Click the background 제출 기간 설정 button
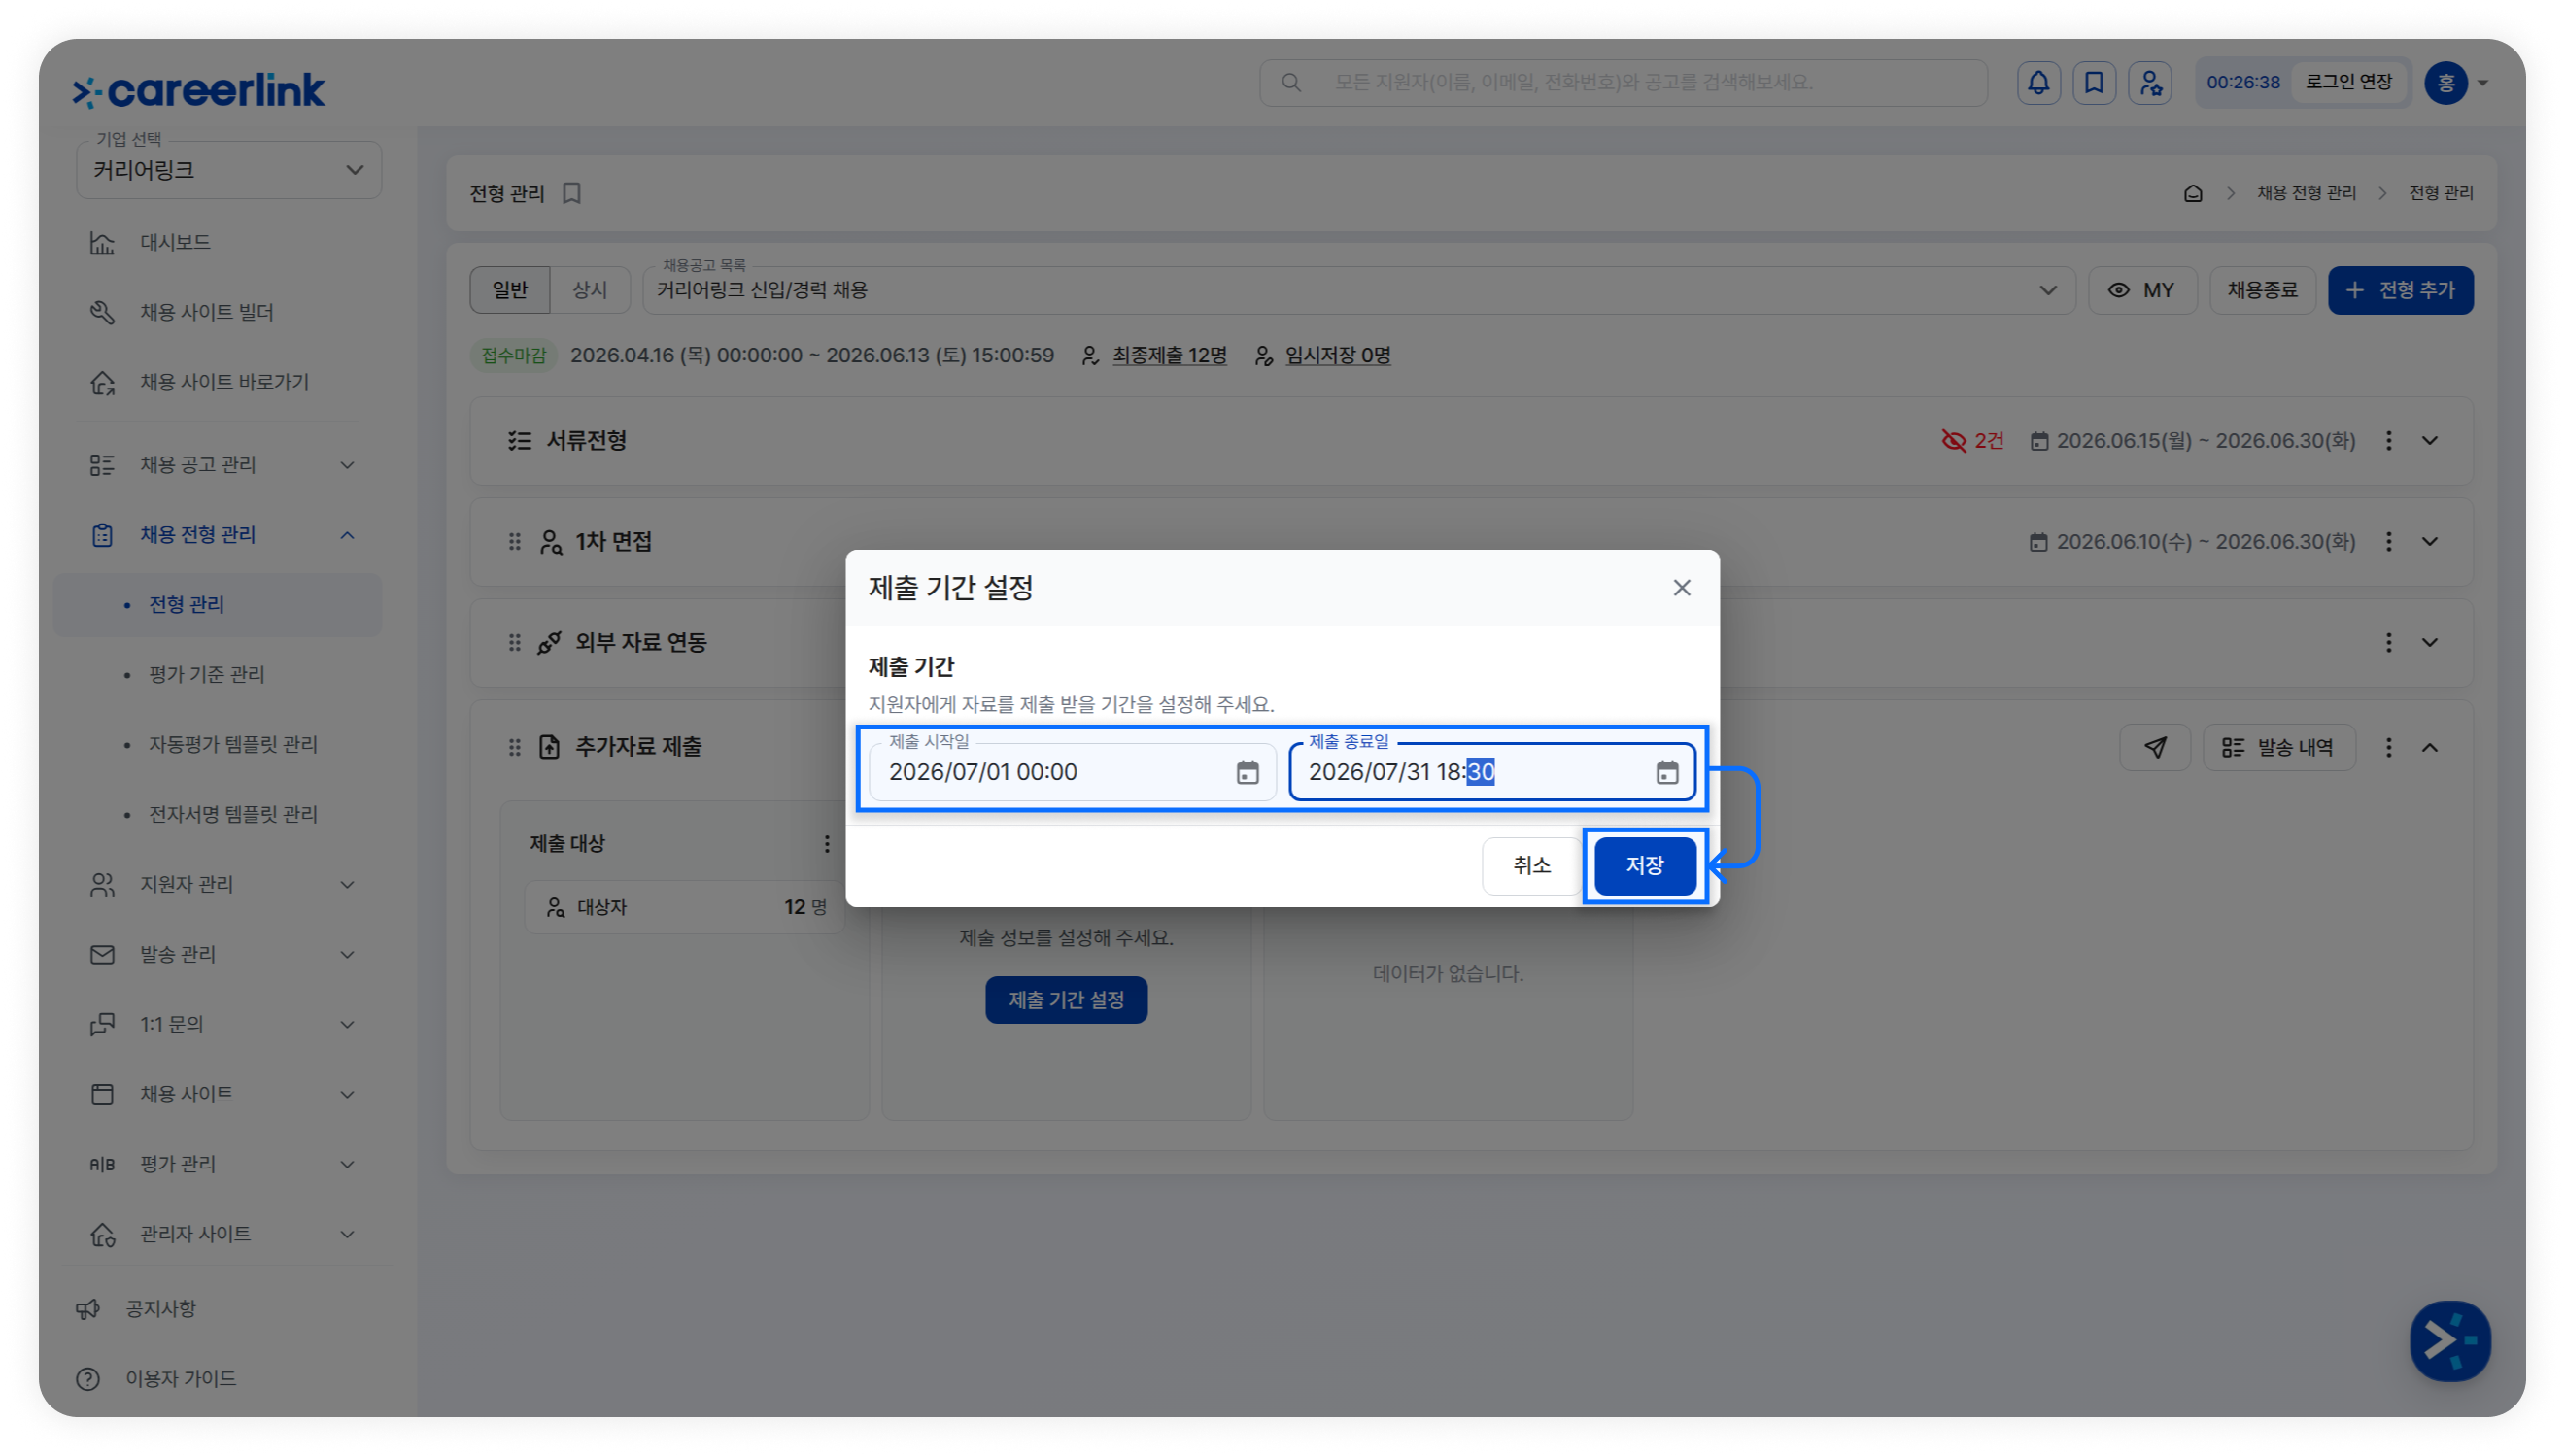The width and height of the screenshot is (2565, 1456). (x=1066, y=1000)
